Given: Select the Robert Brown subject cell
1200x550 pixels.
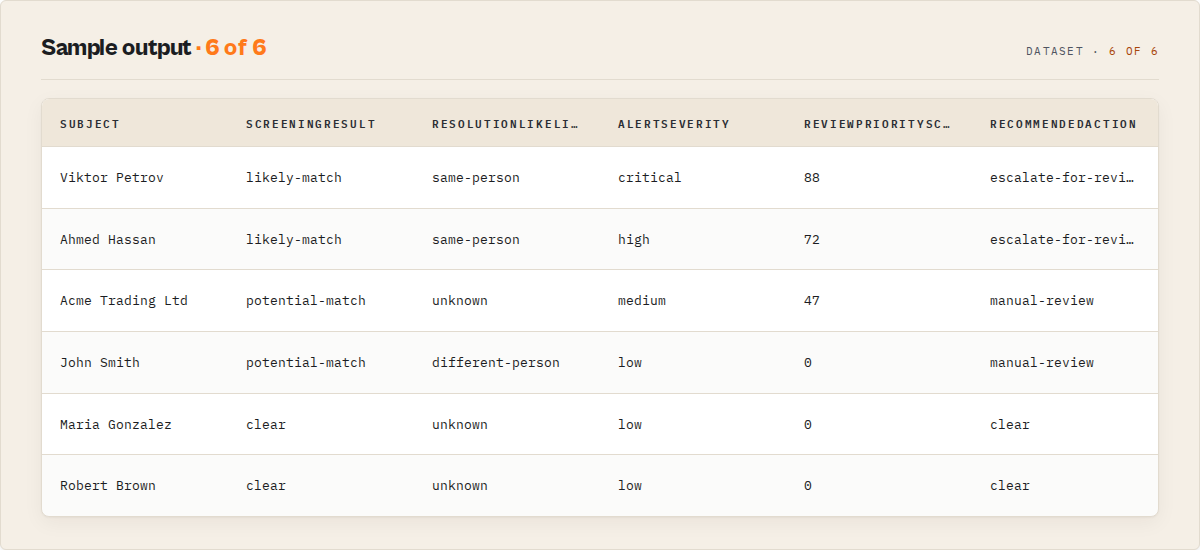Looking at the screenshot, I should click(x=108, y=486).
